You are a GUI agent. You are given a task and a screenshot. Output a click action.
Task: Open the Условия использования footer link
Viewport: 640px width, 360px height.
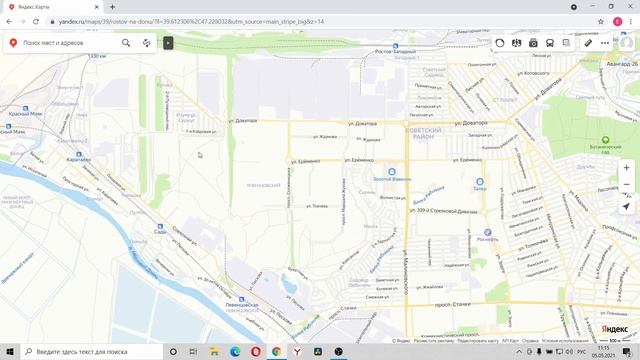tap(565, 340)
